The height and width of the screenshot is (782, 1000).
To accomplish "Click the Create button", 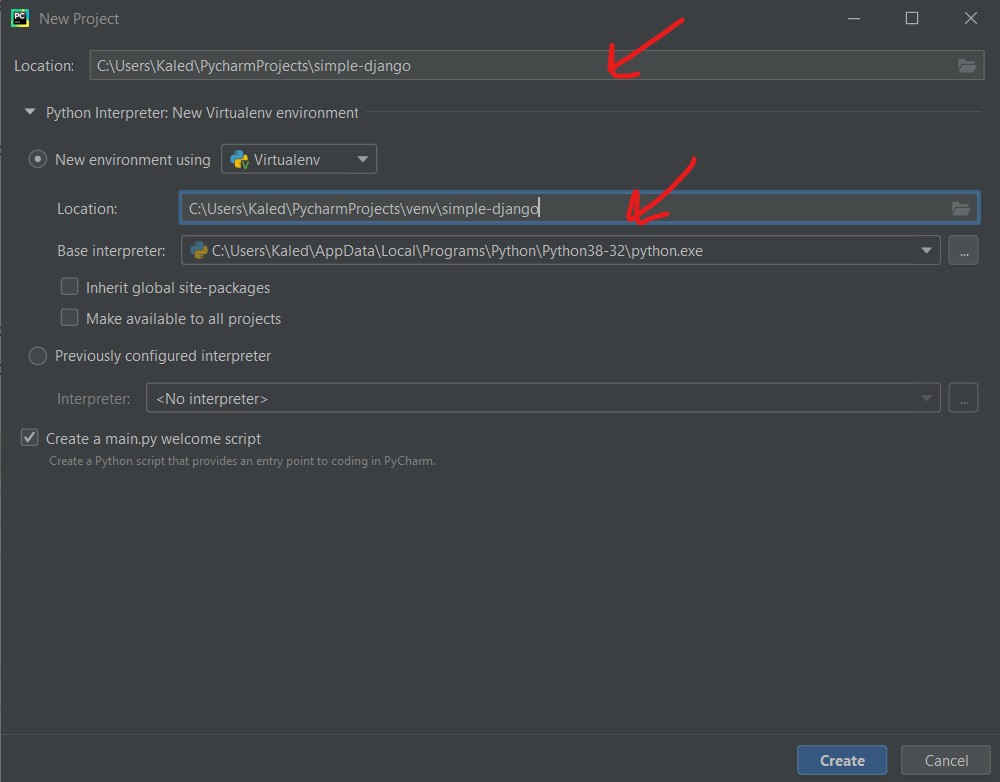I will [842, 760].
